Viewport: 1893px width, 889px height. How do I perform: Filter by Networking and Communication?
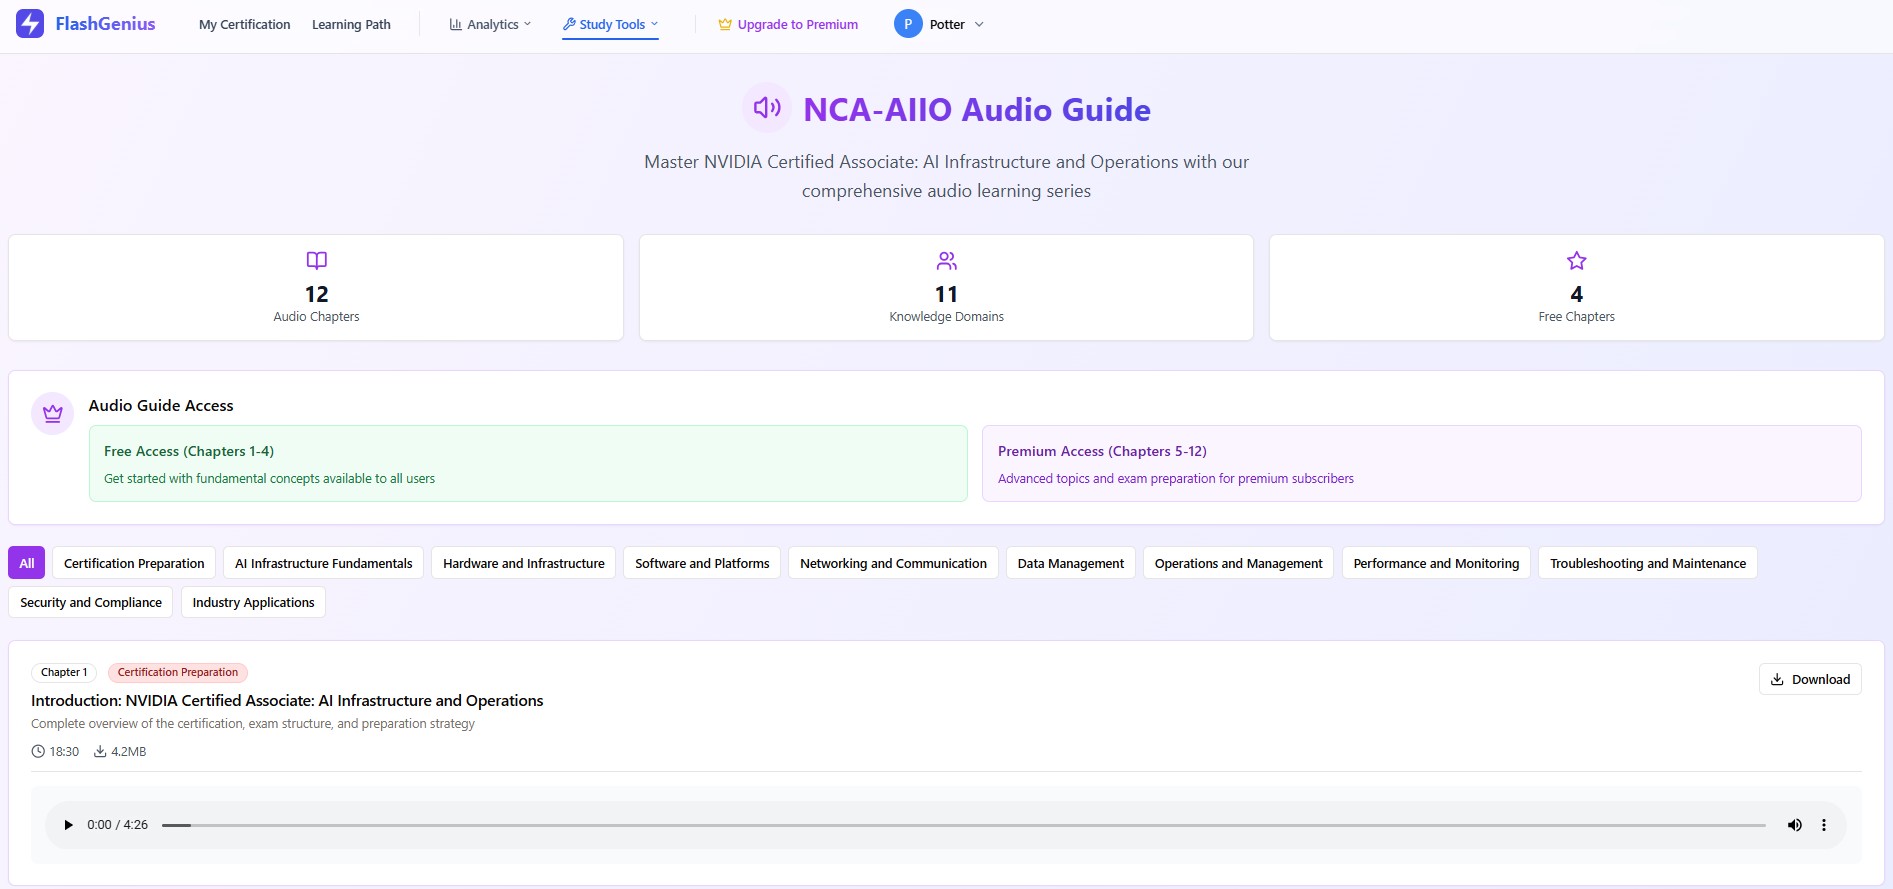click(x=893, y=563)
